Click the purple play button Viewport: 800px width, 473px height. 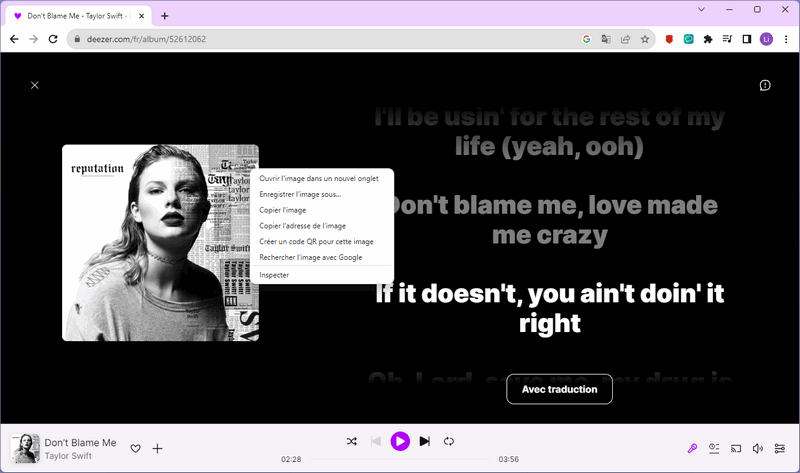[x=400, y=441]
